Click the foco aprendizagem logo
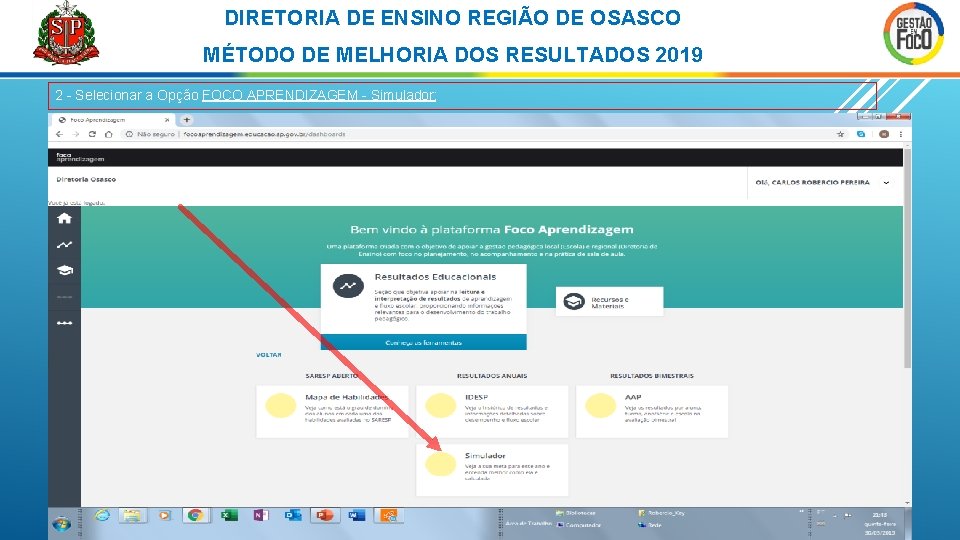960x540 pixels. click(x=80, y=157)
